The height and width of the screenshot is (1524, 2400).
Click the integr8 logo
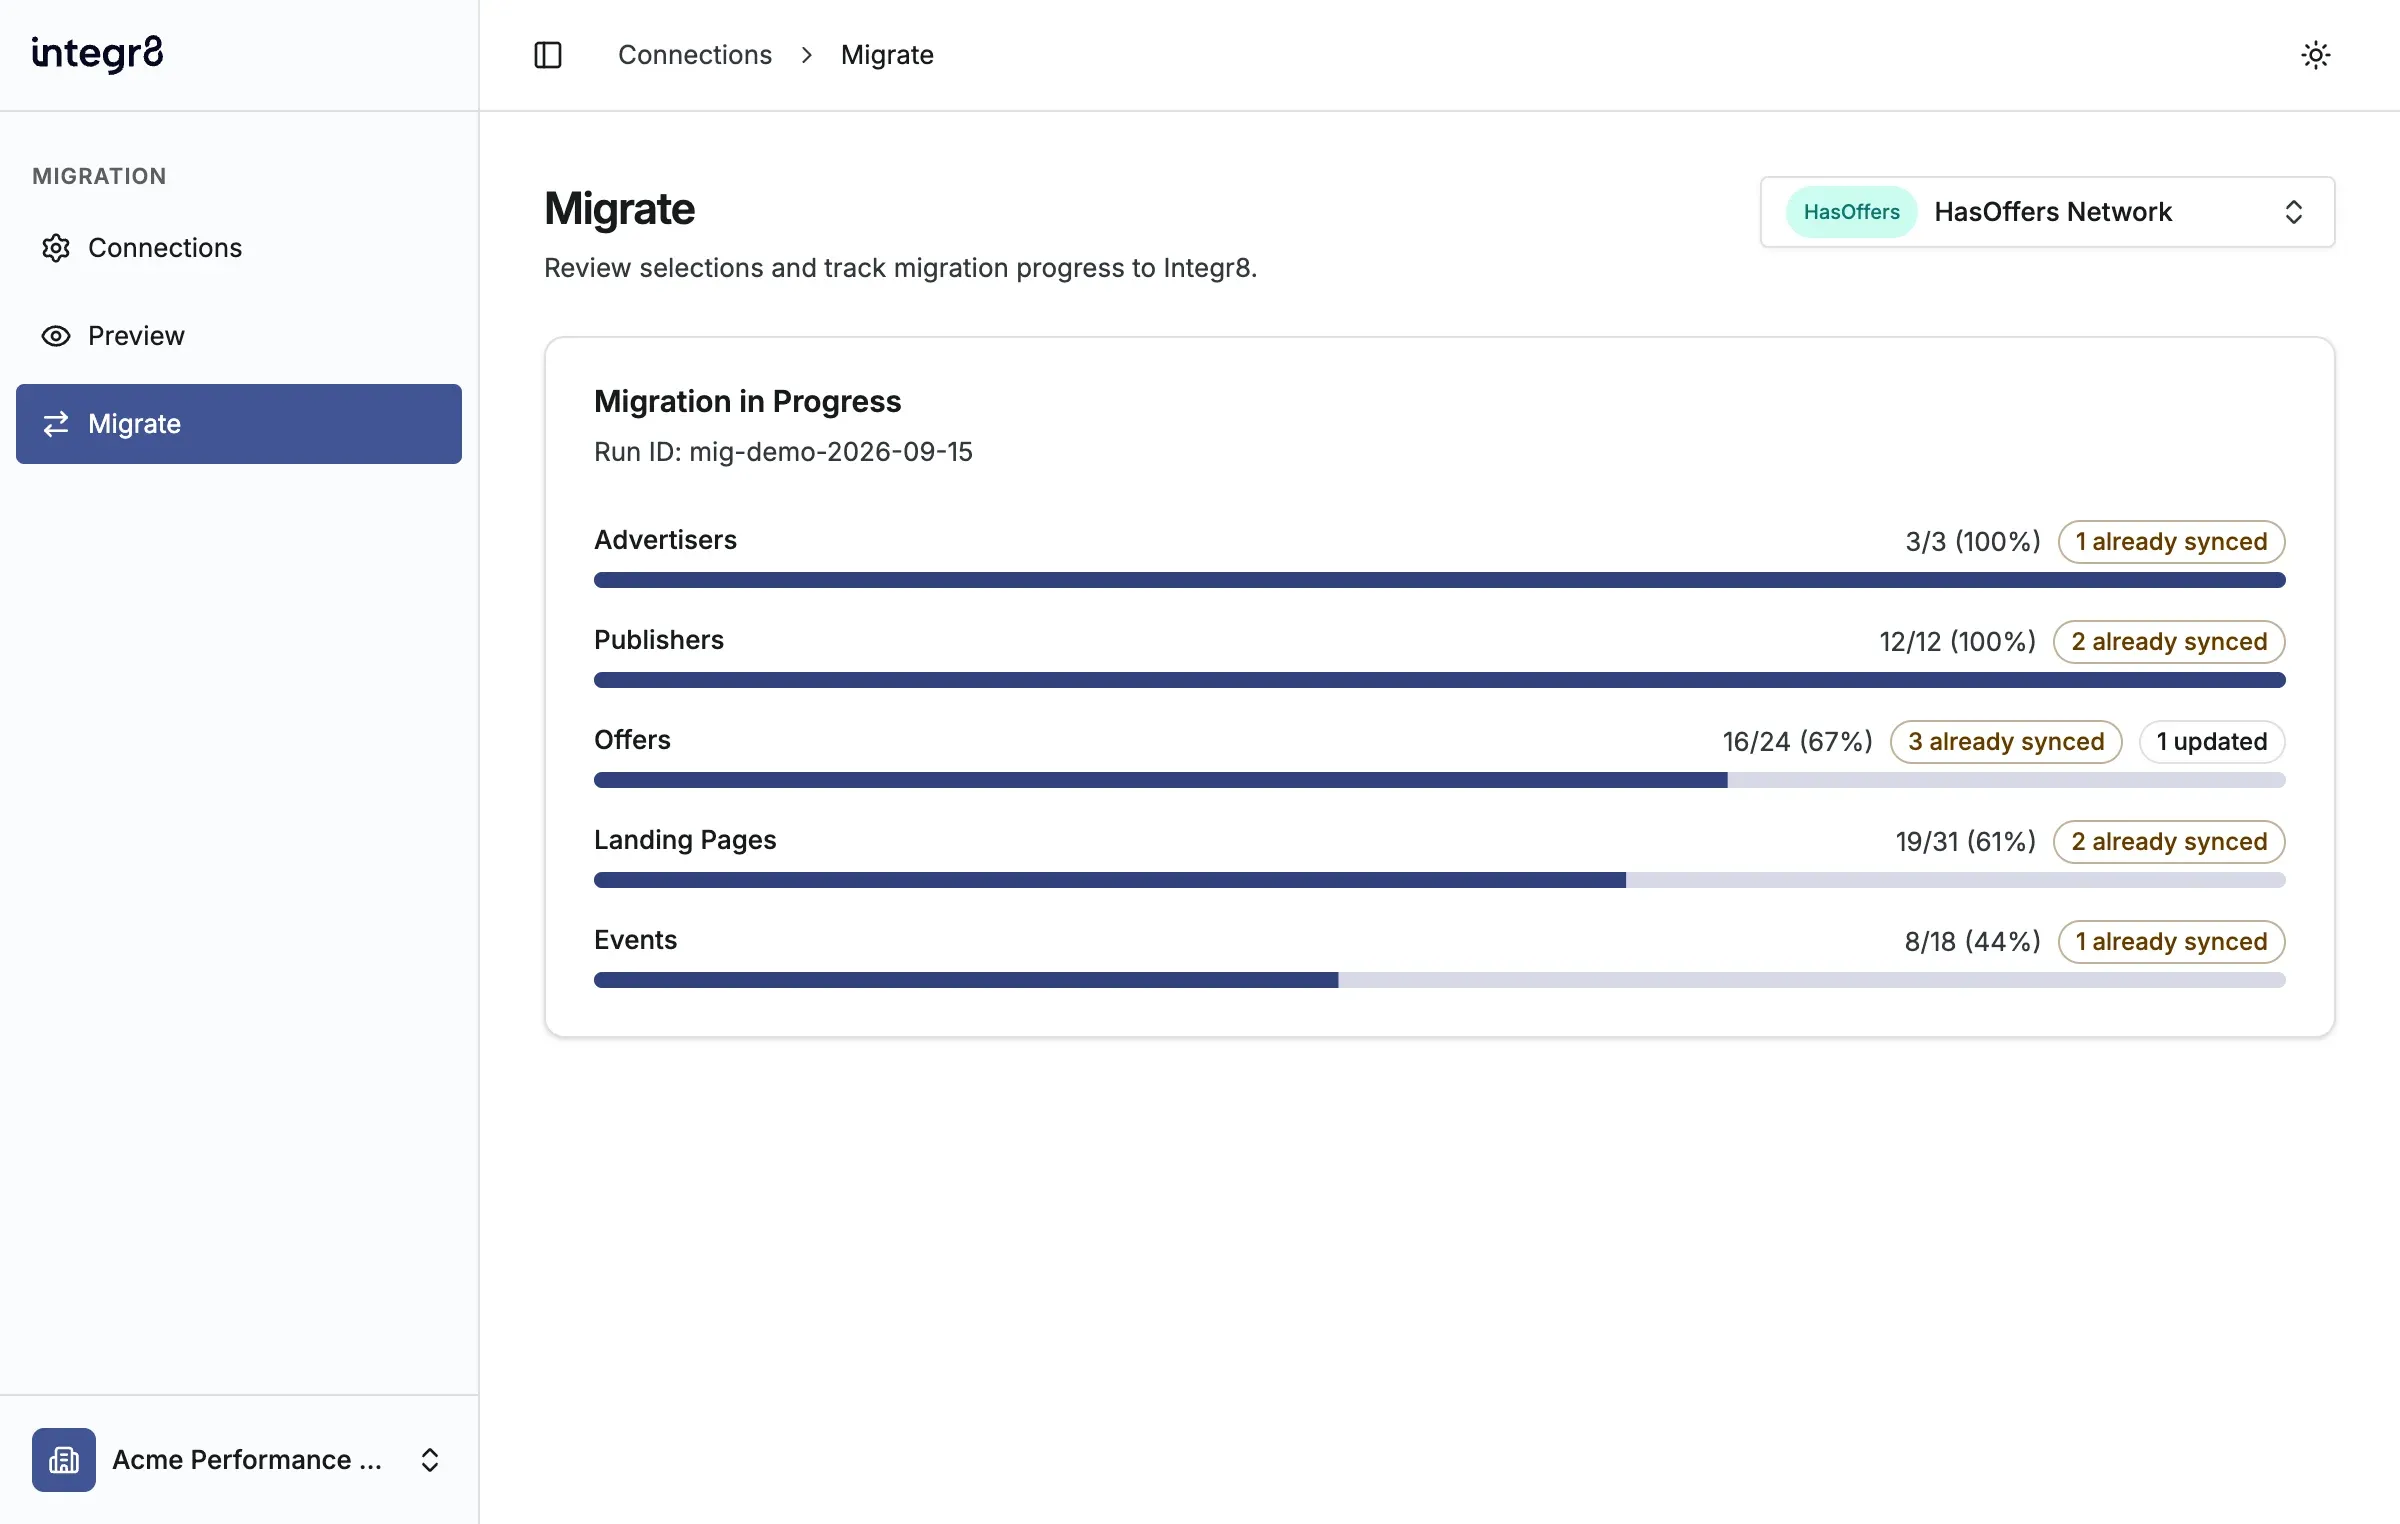point(97,54)
